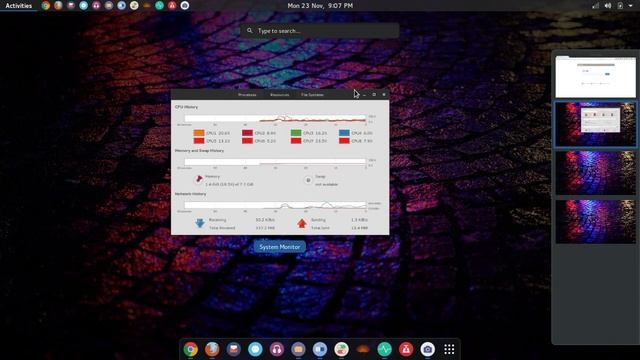Screen dimensions: 640x360
Task: Select the second workspace with System Monitor
Action: click(x=596, y=124)
